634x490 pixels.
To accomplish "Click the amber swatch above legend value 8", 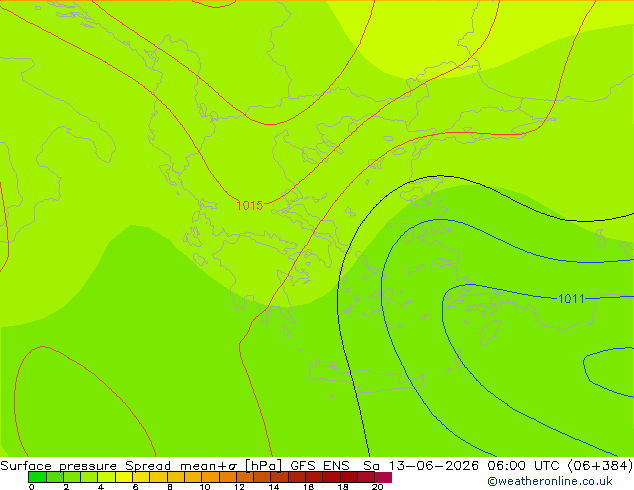I will click(175, 477).
